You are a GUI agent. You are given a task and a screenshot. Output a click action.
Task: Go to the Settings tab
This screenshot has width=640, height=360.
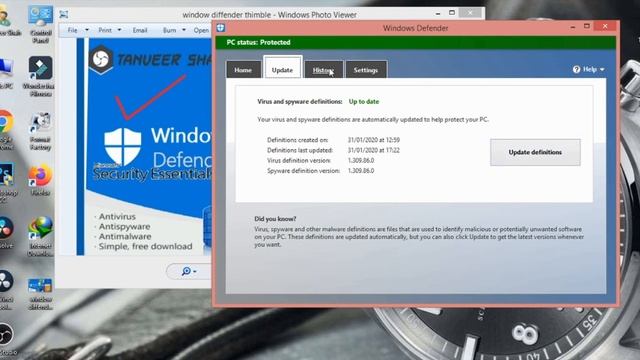(366, 70)
